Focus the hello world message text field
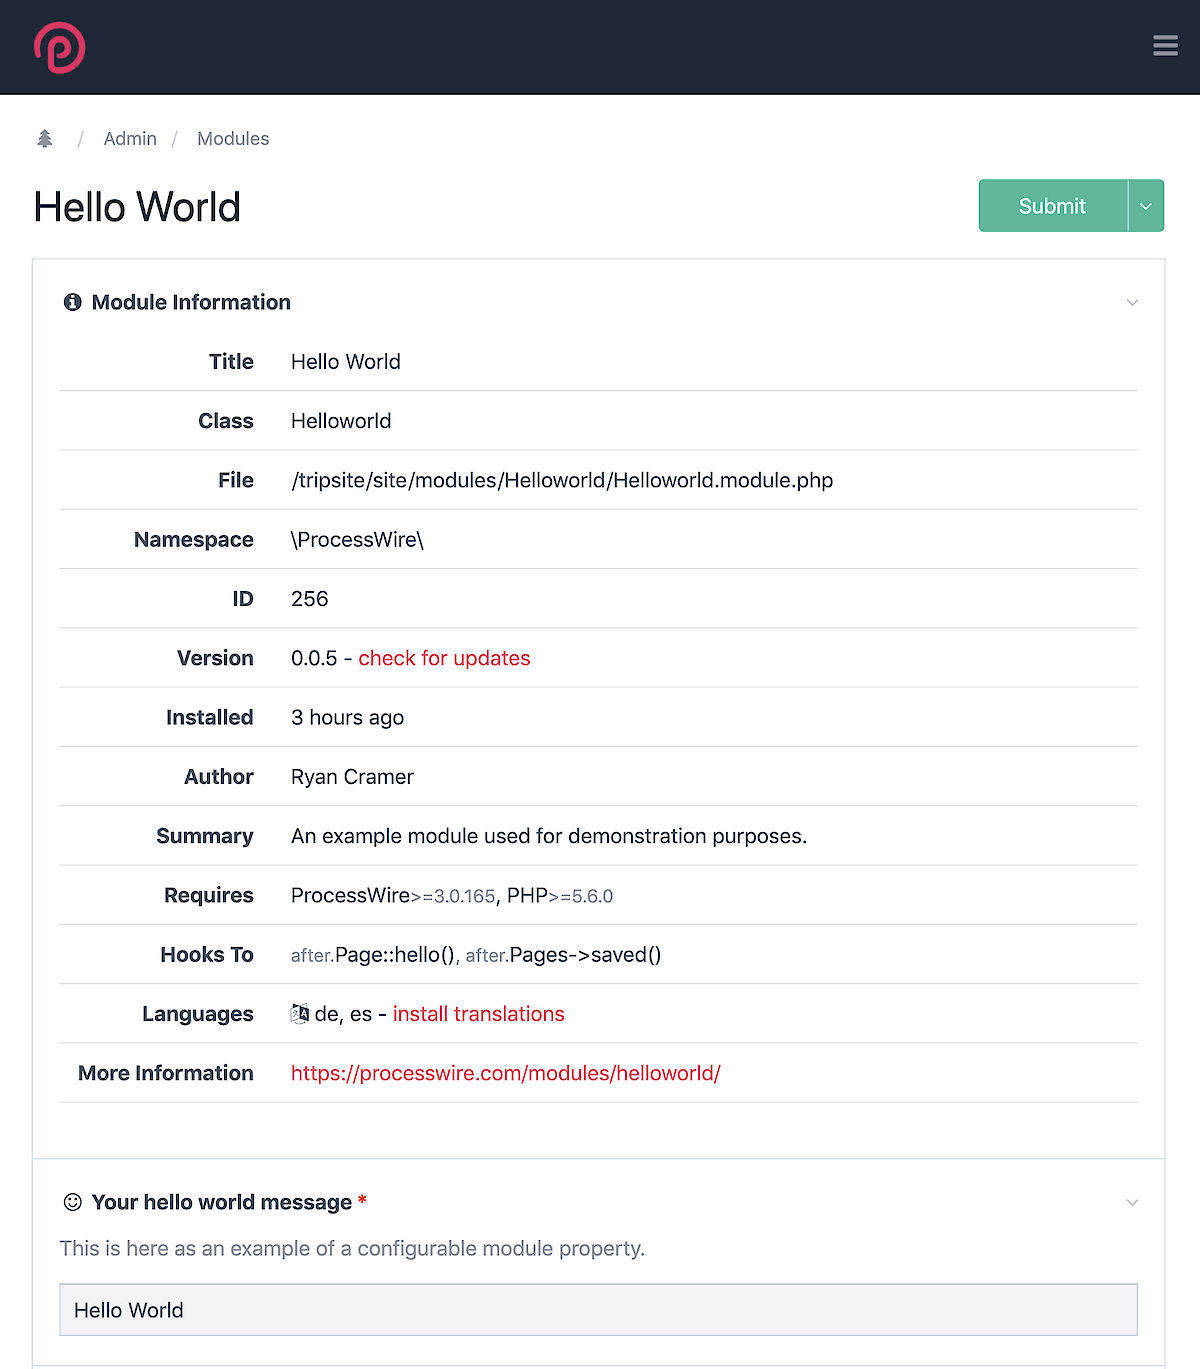 point(599,1310)
